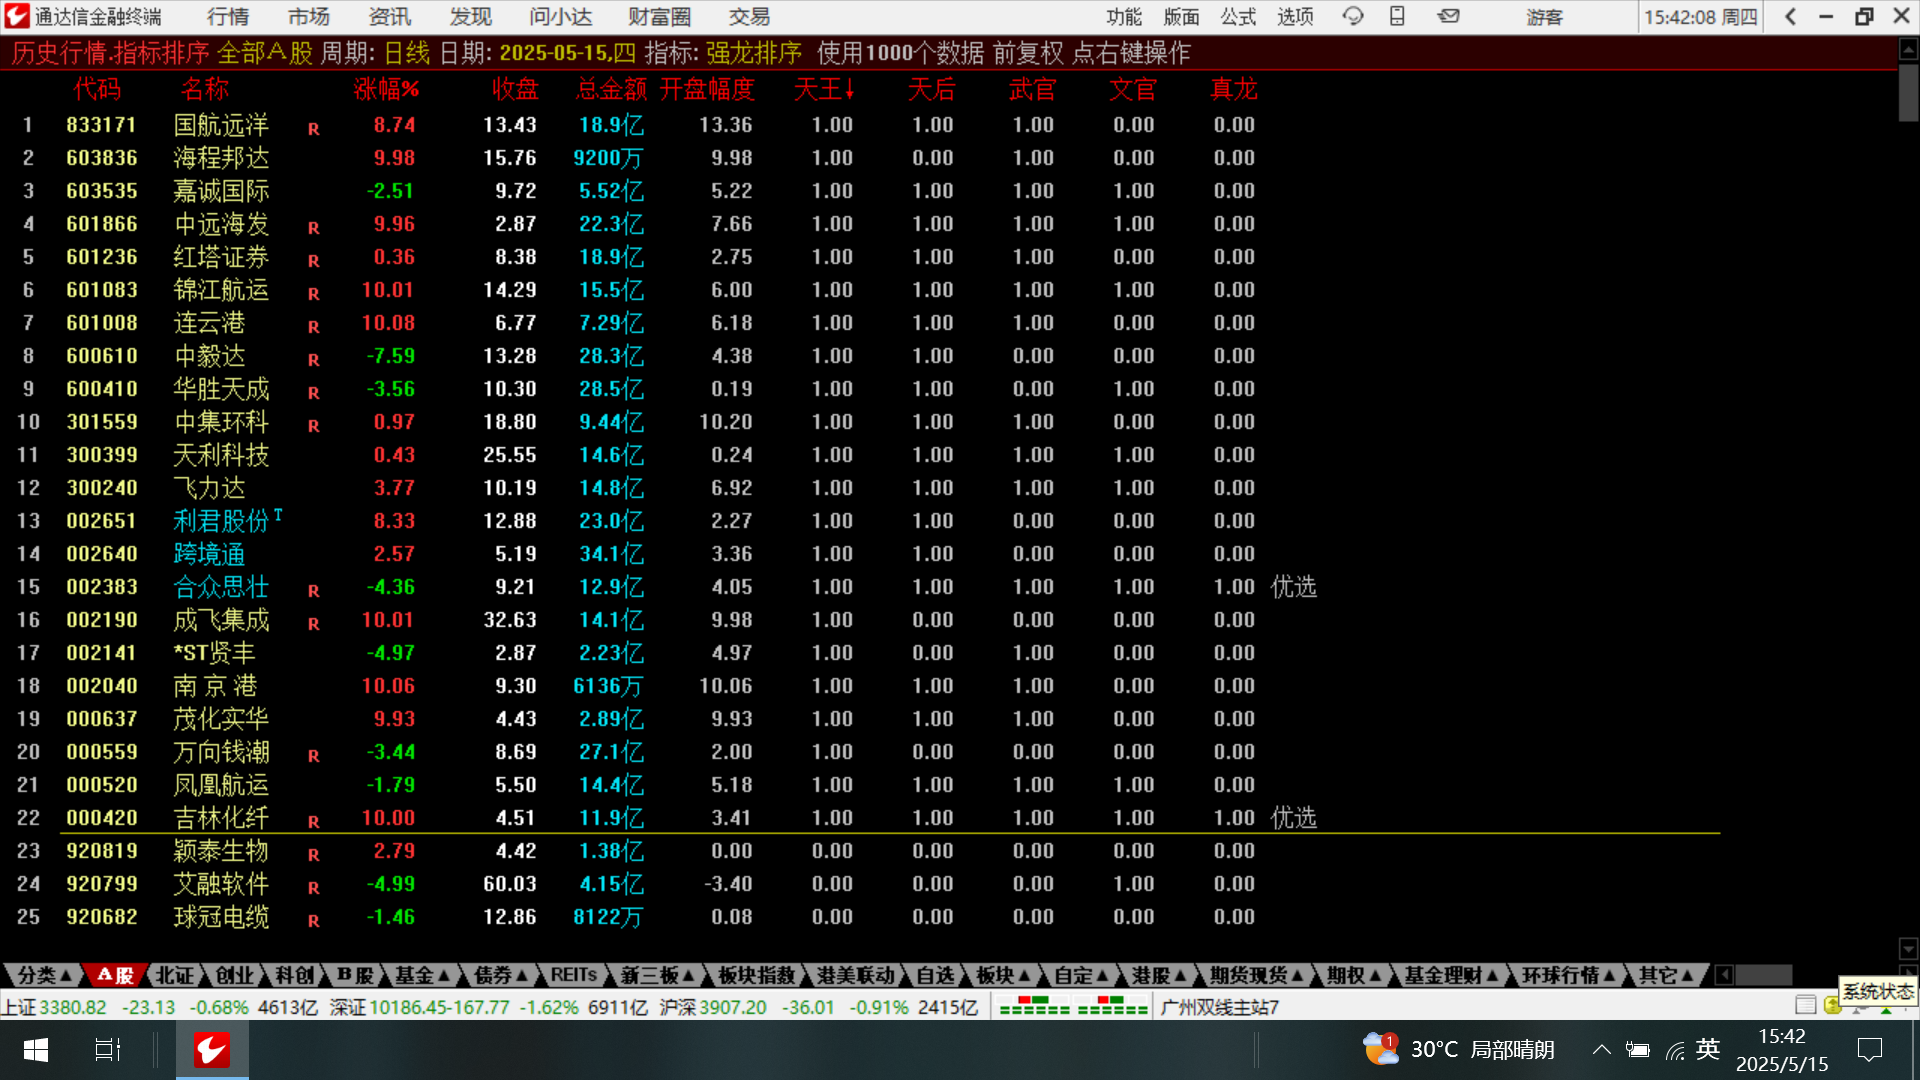Switch to the 创业 tab
Image resolution: width=1920 pixels, height=1080 pixels.
coord(235,975)
